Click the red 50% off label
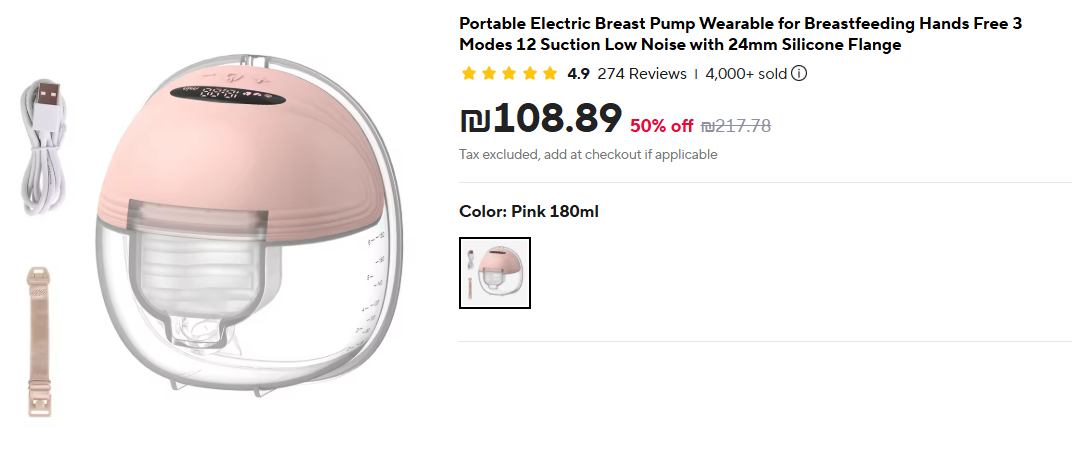 [661, 125]
